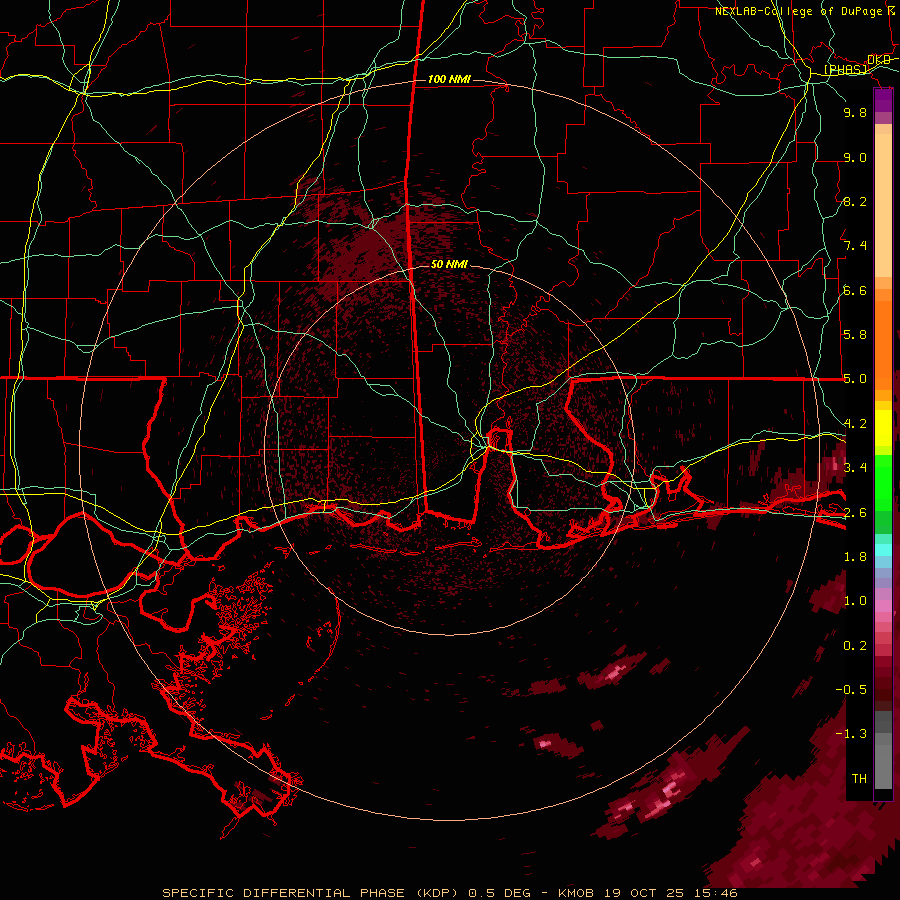Click the yellow segment of the color bar
Viewport: 900px width, 900px height.
(883, 428)
